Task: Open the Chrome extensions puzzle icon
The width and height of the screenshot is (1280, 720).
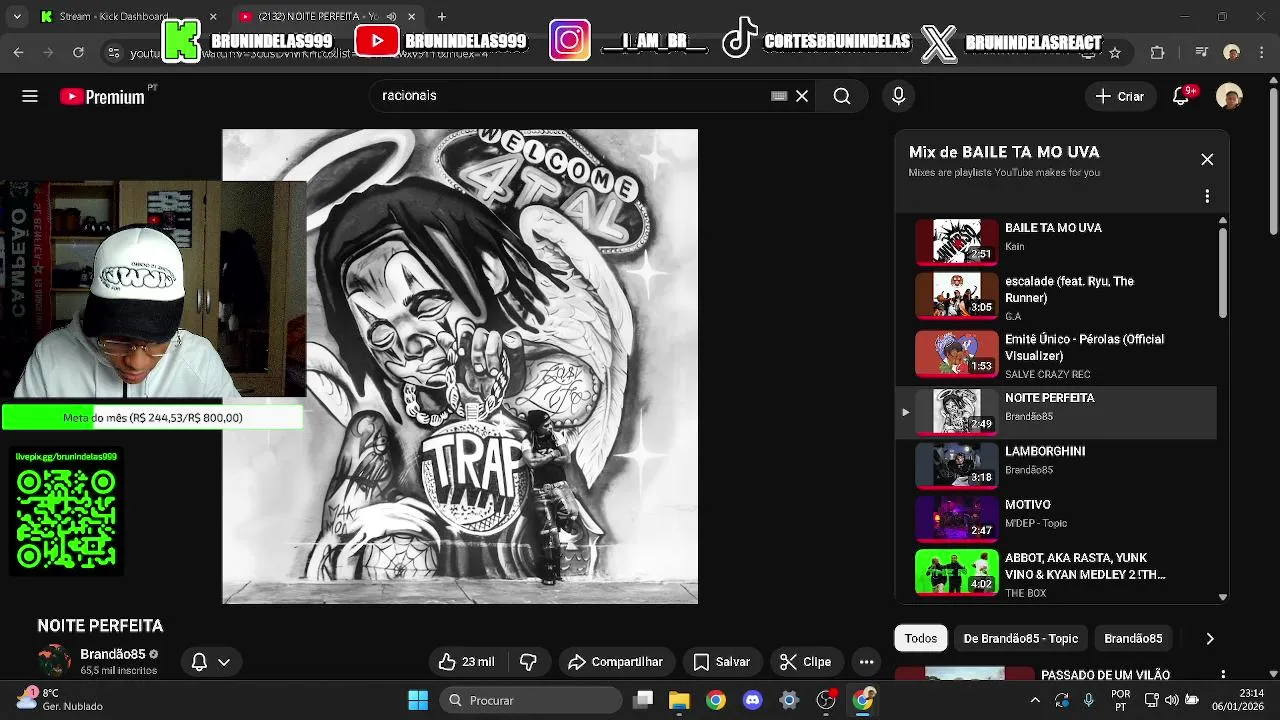Action: 1158,53
